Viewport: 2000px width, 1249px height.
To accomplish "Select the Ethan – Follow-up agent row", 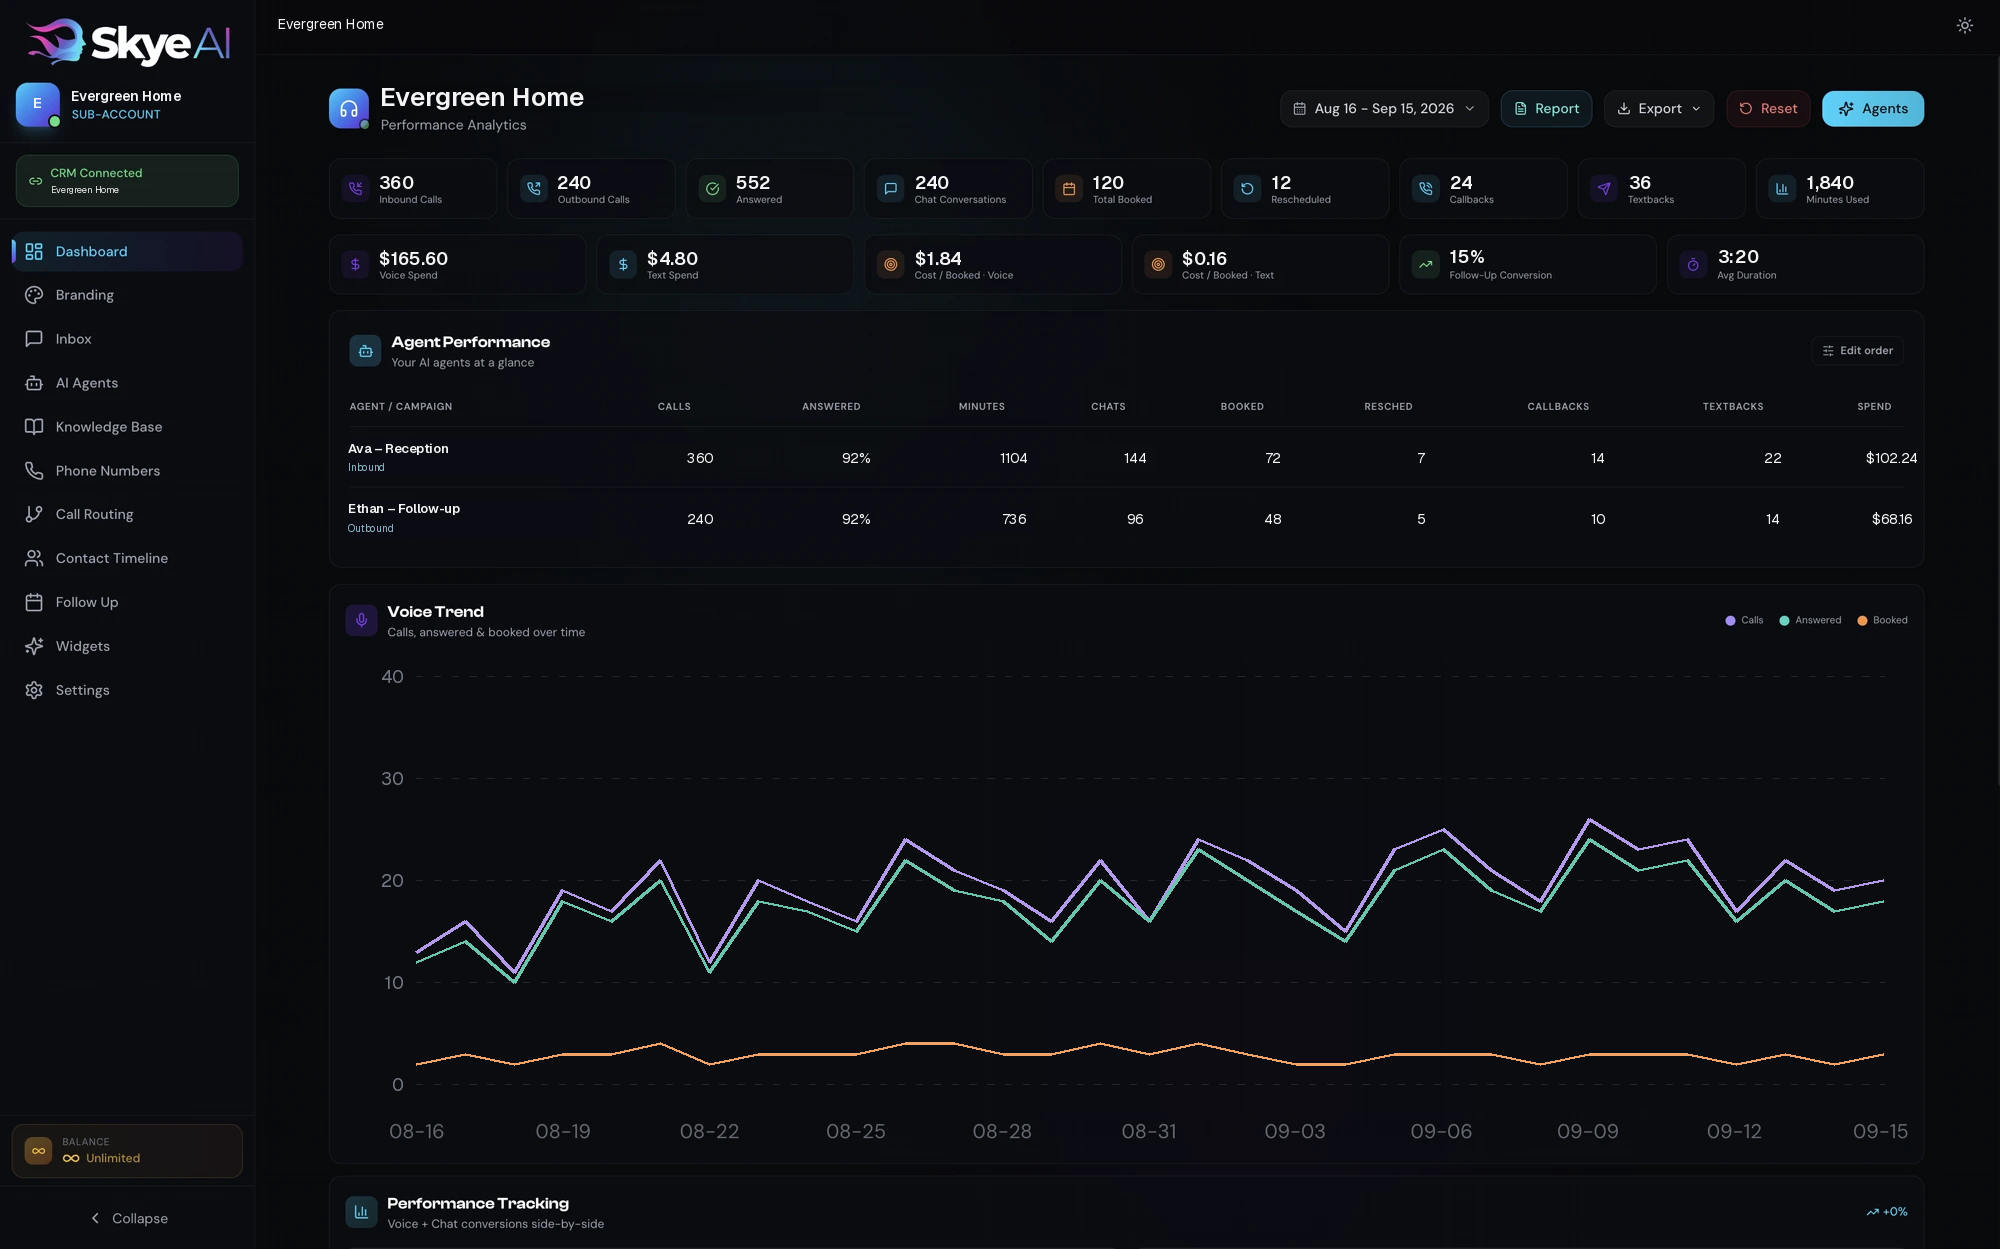I will 1126,518.
